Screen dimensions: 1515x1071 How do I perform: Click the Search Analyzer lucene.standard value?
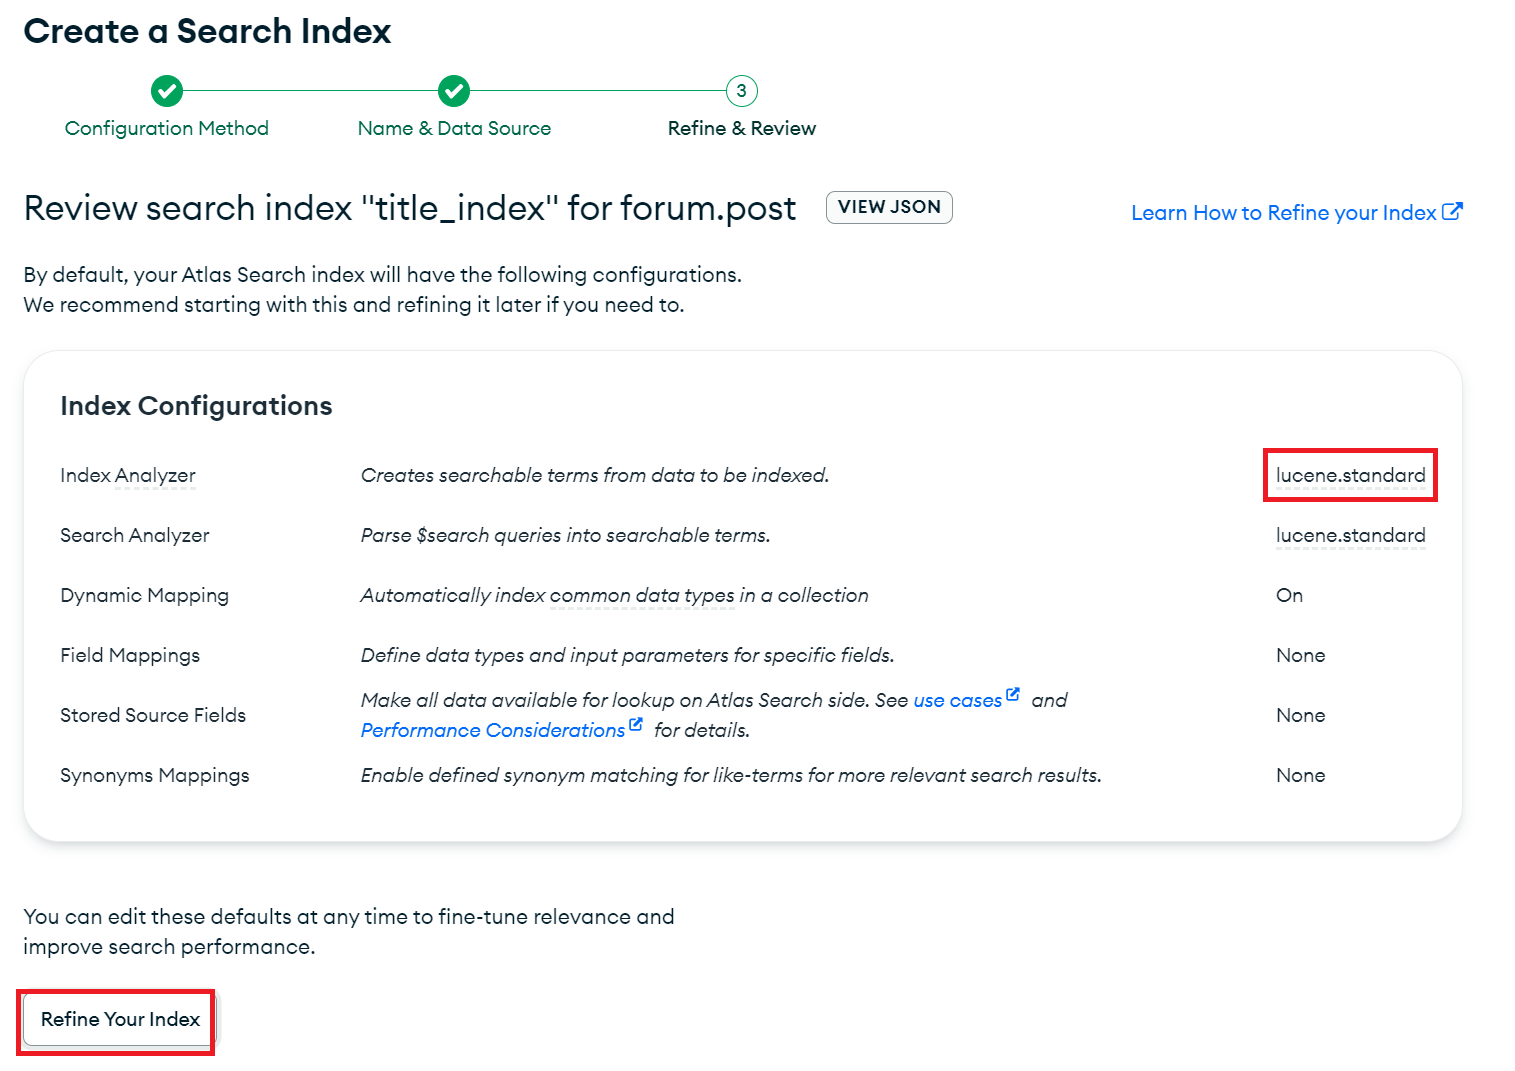tap(1350, 535)
